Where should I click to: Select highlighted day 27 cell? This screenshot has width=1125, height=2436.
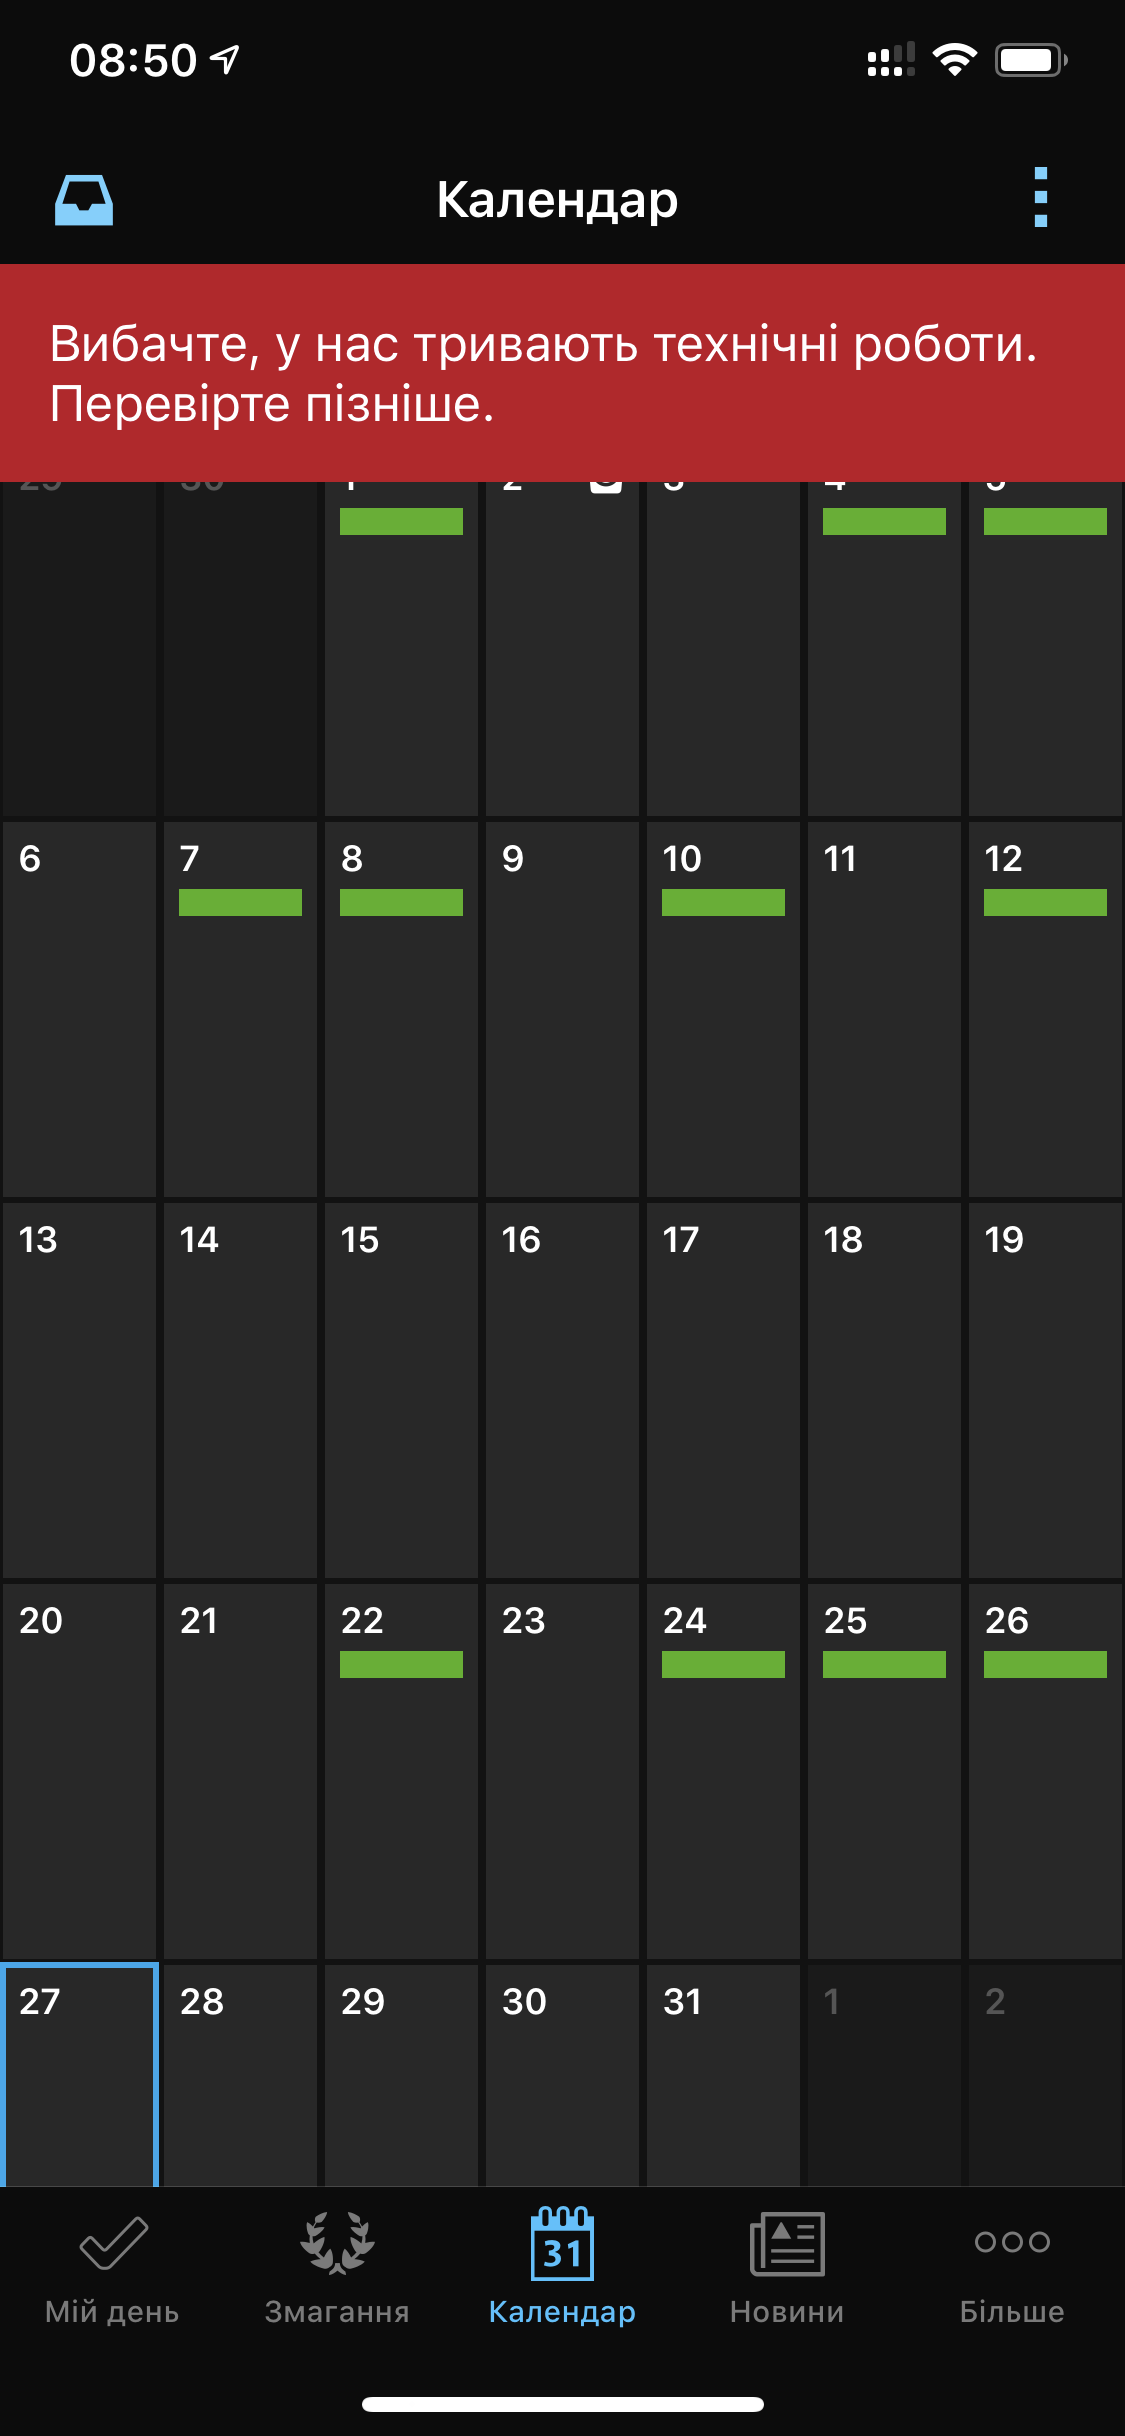(80, 2075)
